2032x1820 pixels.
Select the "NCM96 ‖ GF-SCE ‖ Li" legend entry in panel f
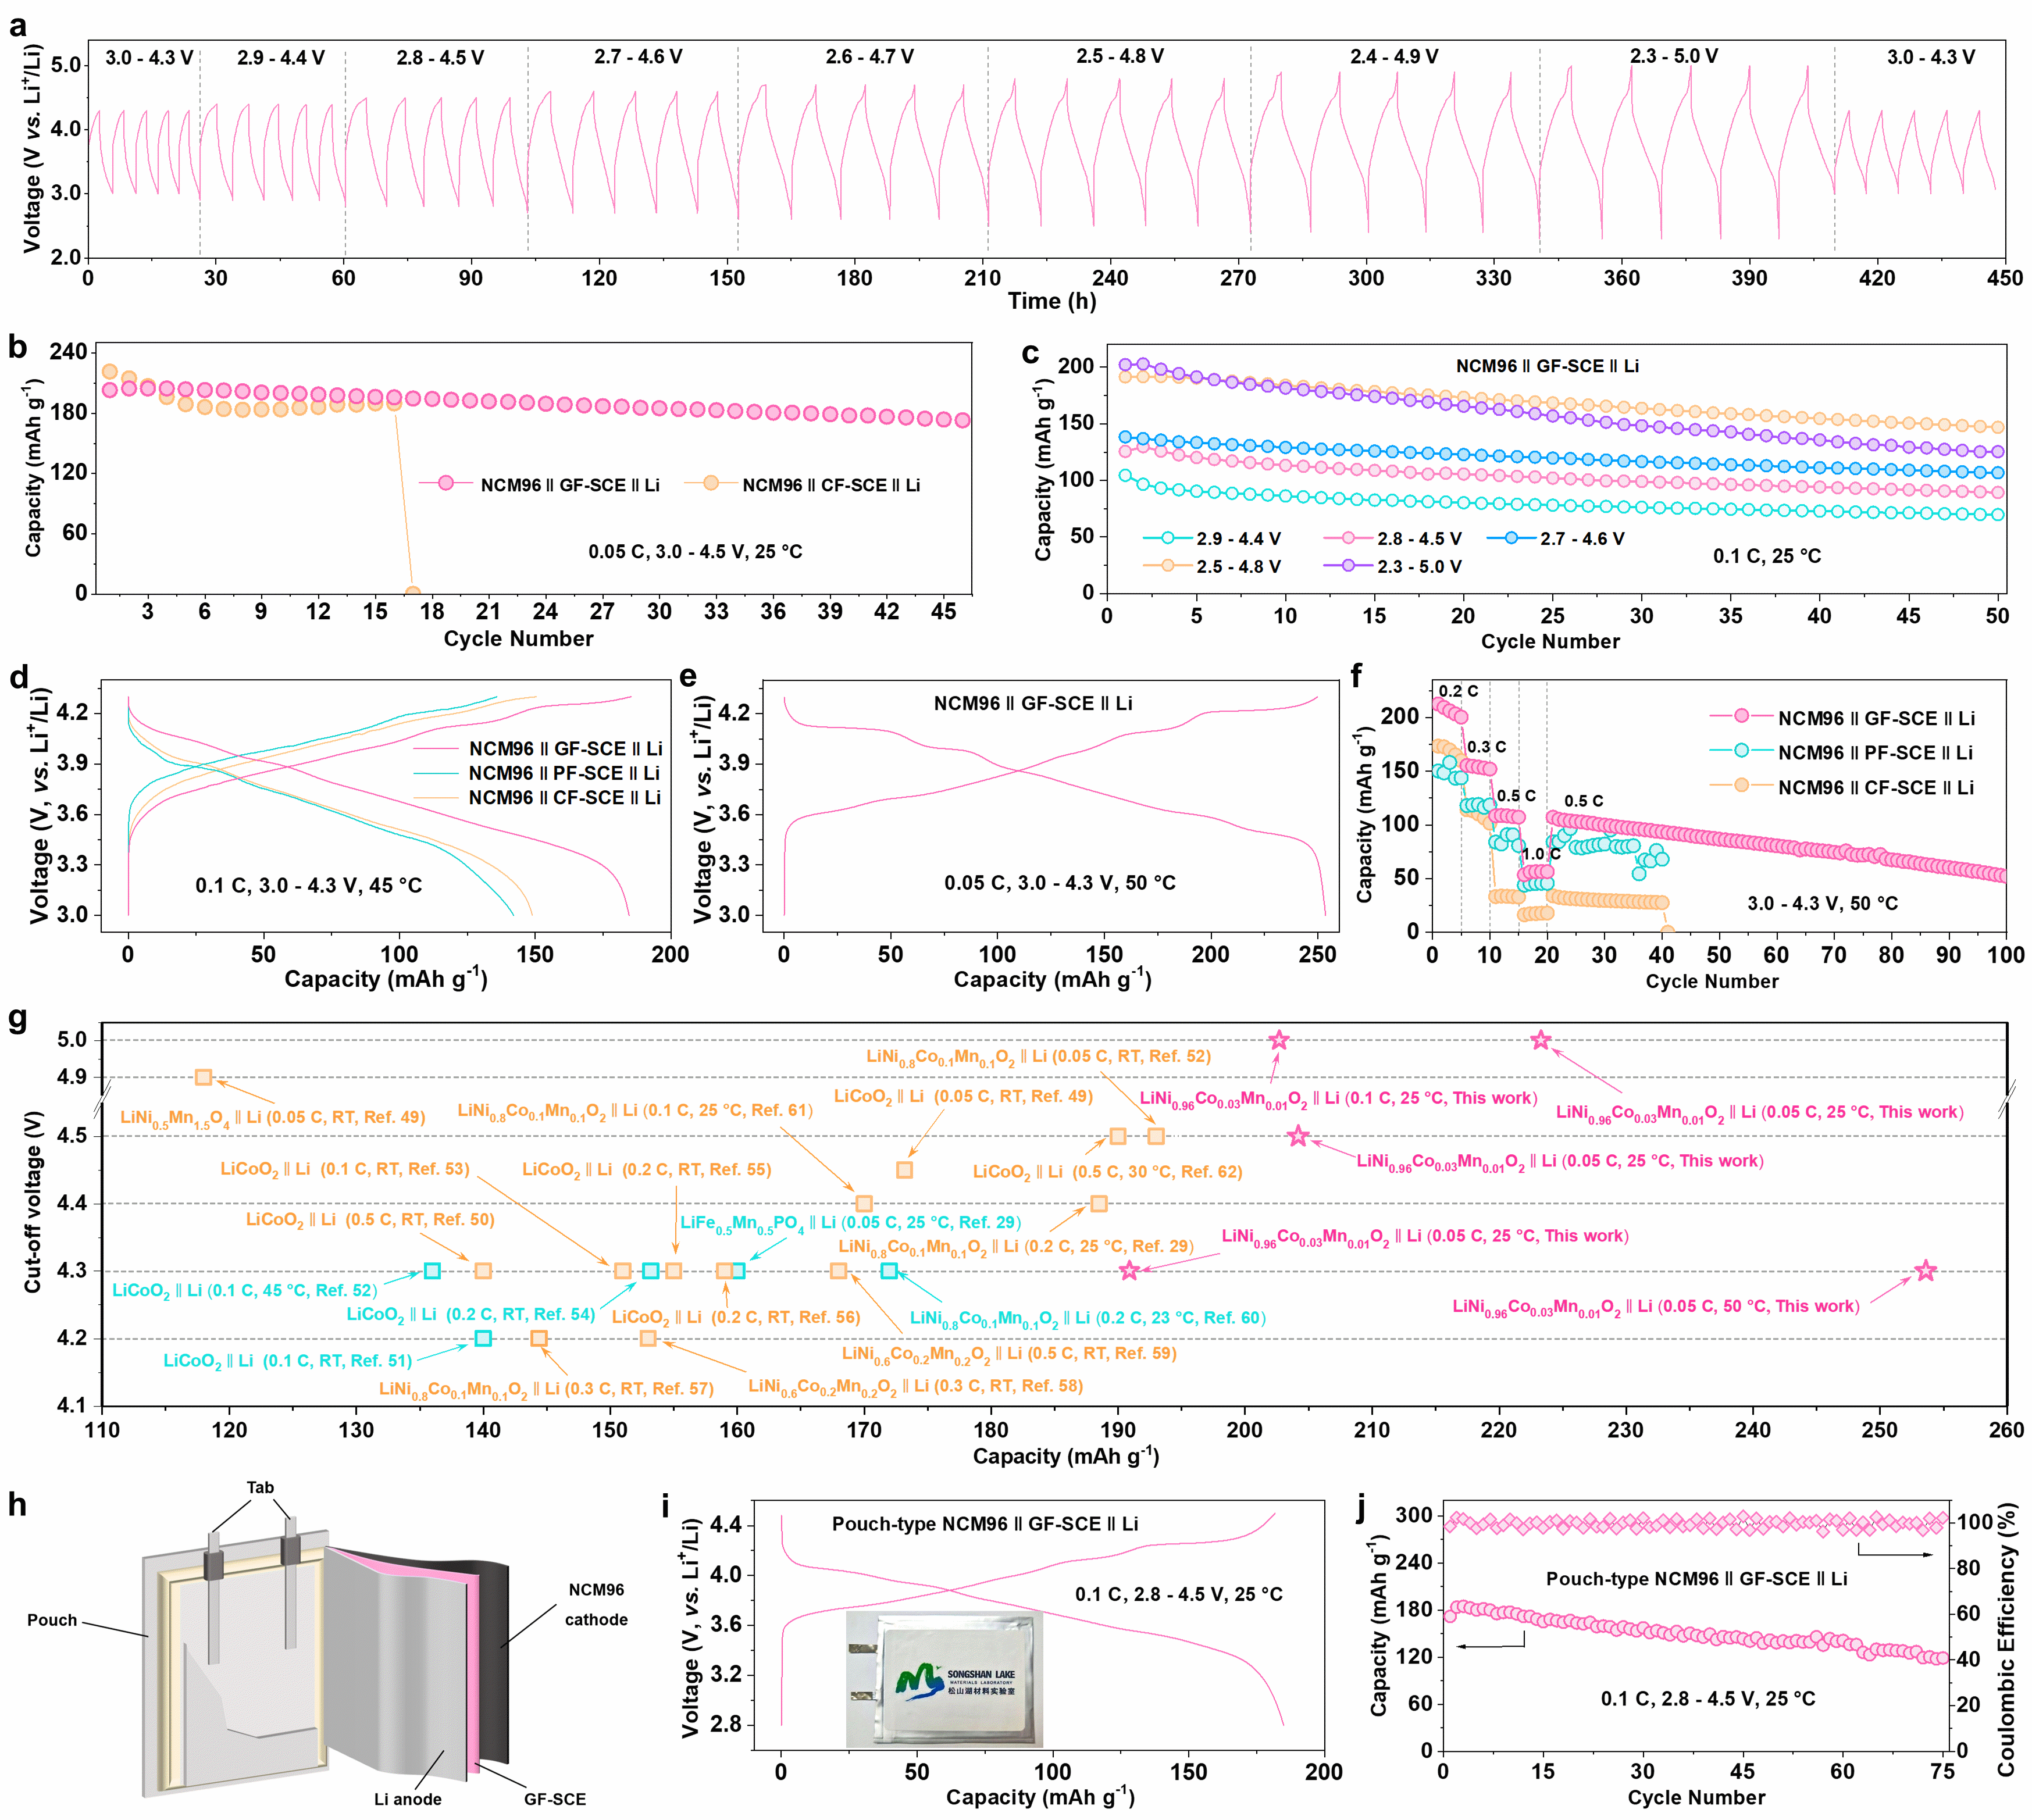point(1842,718)
